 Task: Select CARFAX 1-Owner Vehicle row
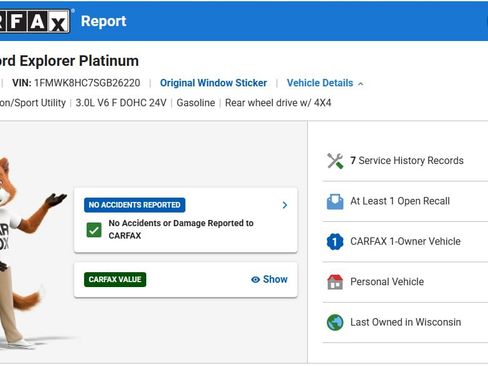(x=405, y=242)
